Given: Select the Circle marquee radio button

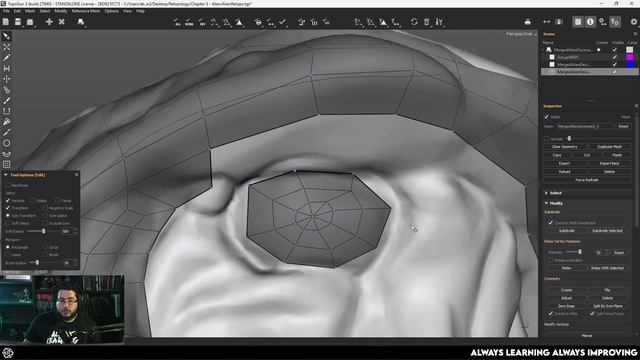Looking at the screenshot, I should click(x=45, y=247).
